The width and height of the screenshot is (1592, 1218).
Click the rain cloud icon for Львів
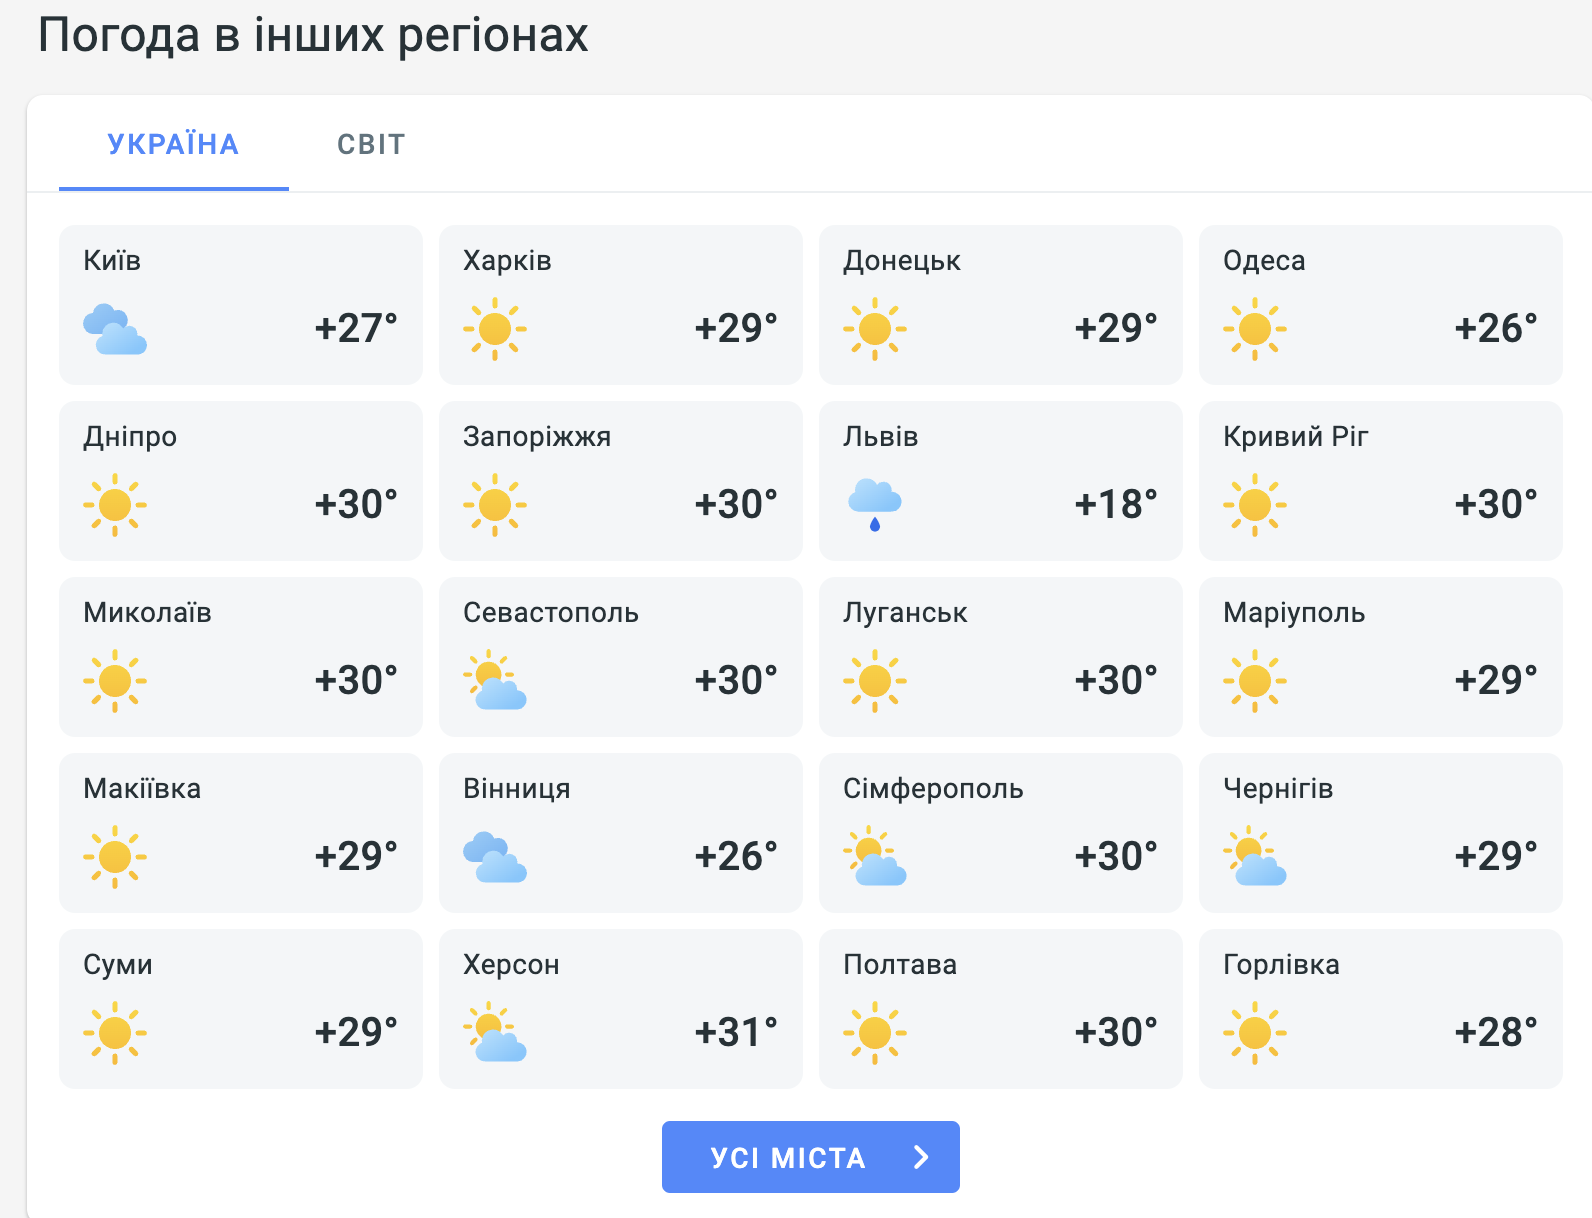pos(875,505)
